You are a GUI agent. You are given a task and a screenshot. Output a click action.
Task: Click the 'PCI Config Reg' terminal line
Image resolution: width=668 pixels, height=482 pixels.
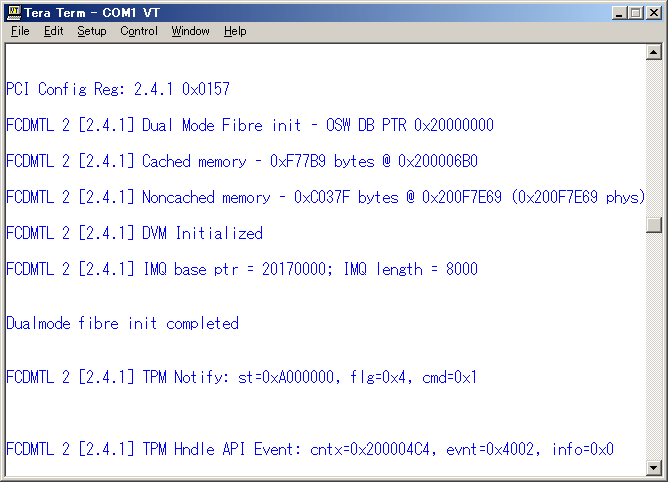(118, 90)
